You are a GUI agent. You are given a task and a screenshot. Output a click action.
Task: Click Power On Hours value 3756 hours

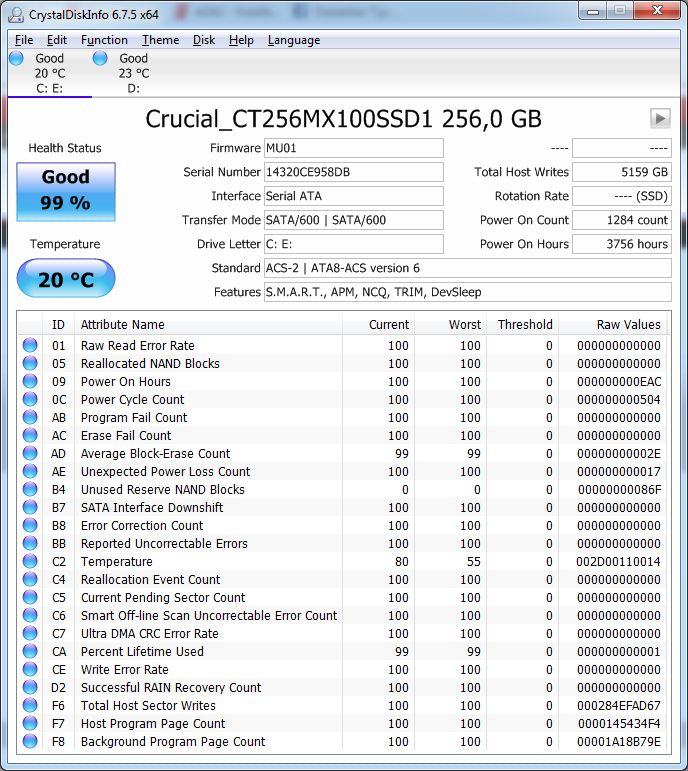622,244
